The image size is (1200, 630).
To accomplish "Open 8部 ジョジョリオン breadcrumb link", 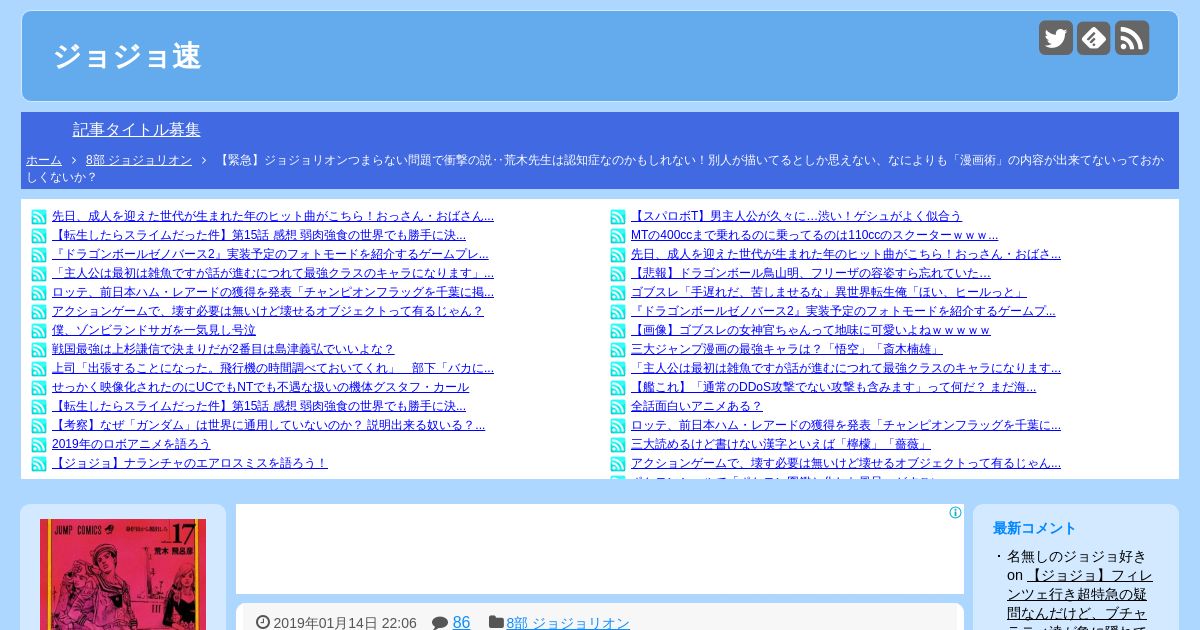I will click(139, 160).
